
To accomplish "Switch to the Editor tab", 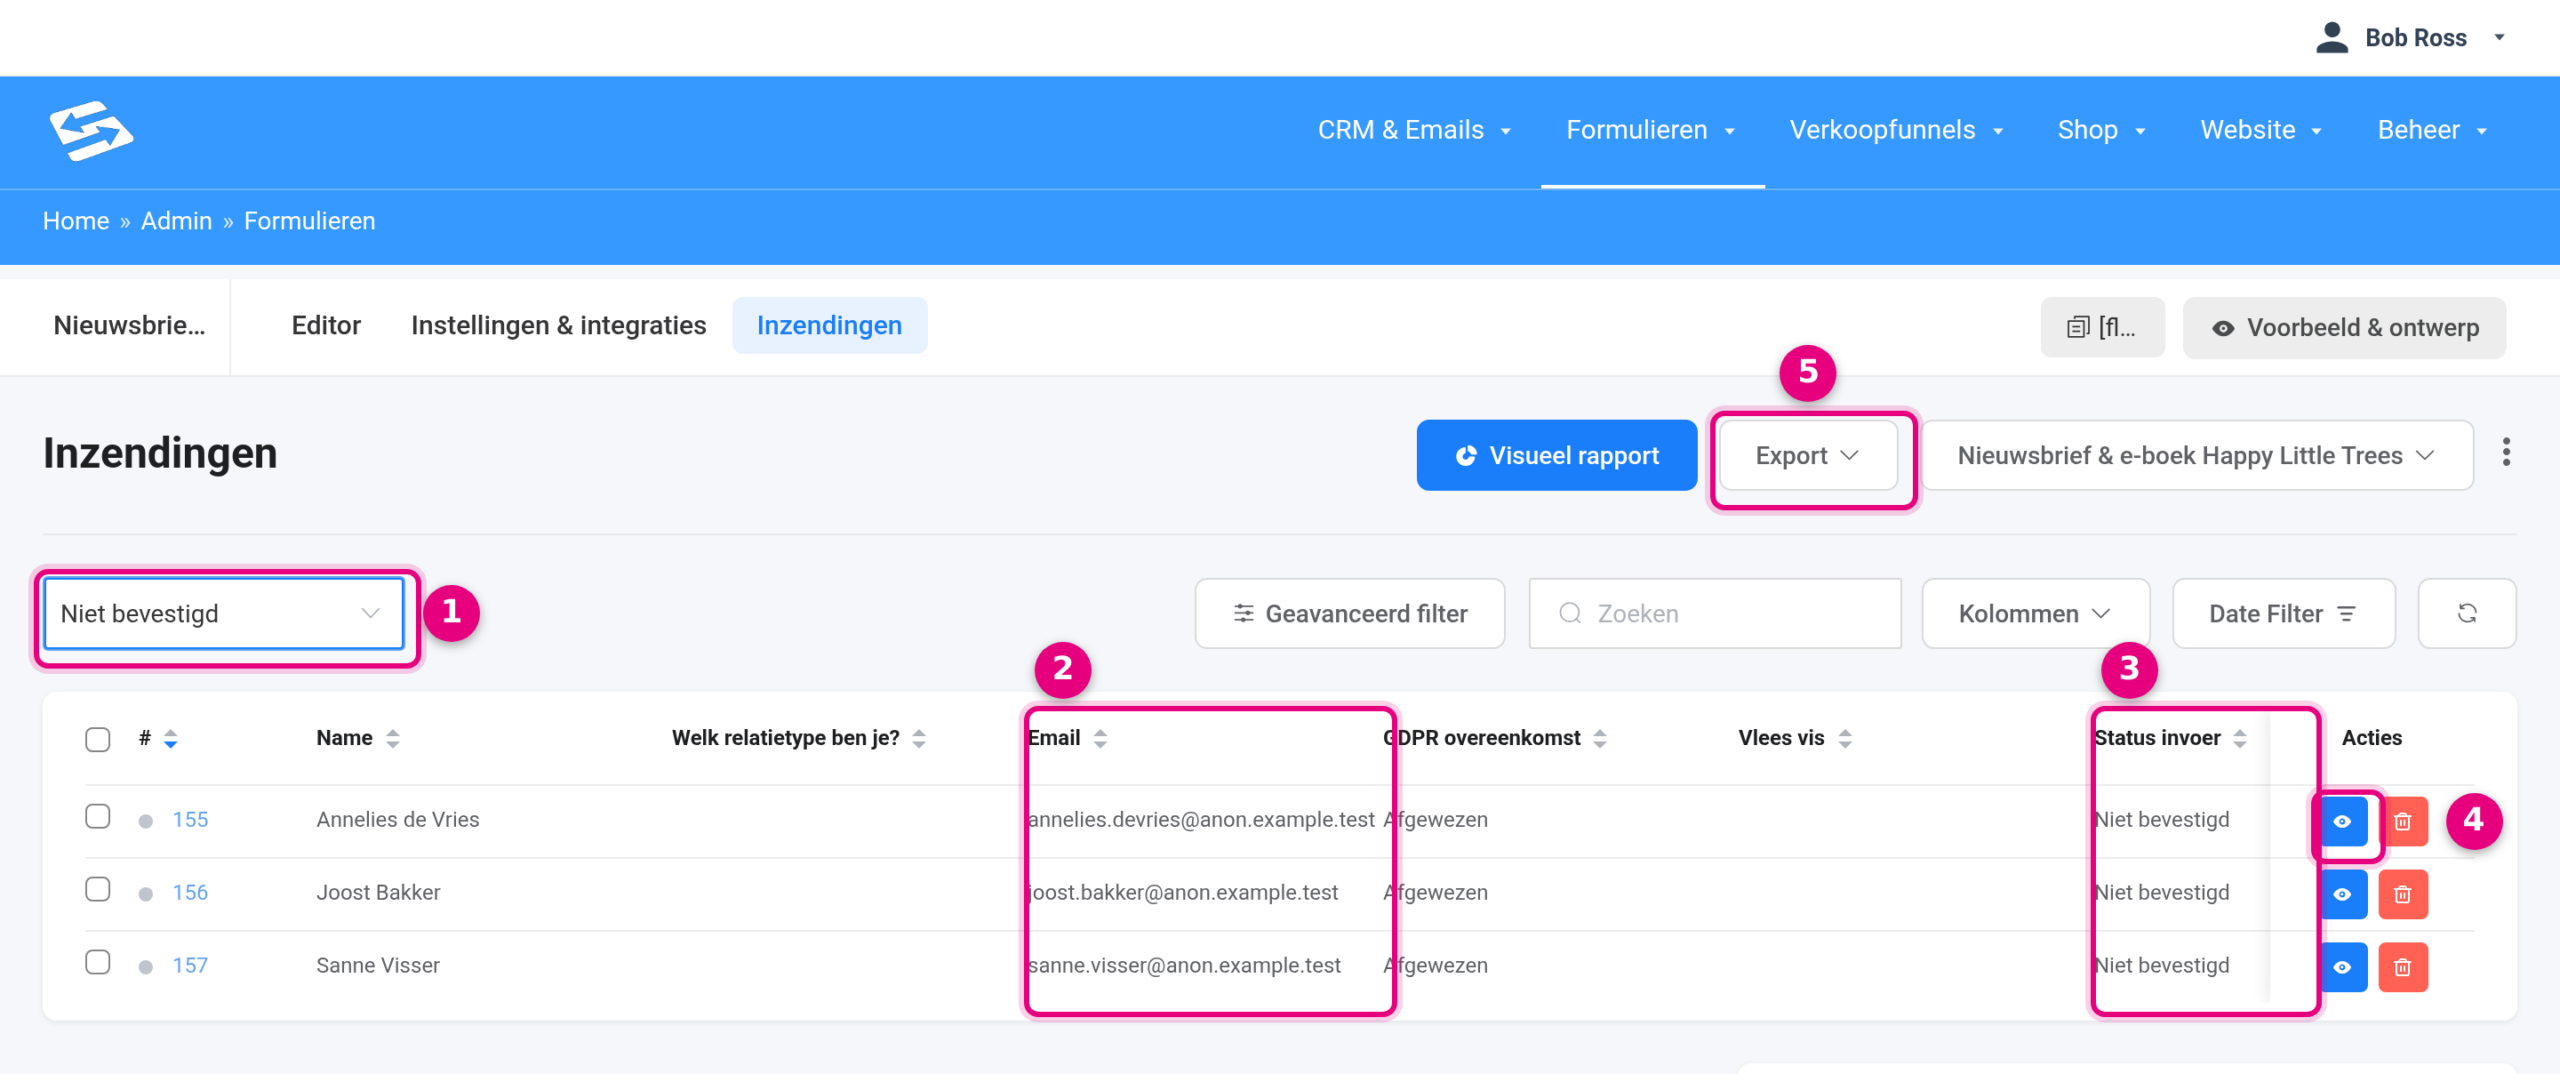I will [x=326, y=326].
